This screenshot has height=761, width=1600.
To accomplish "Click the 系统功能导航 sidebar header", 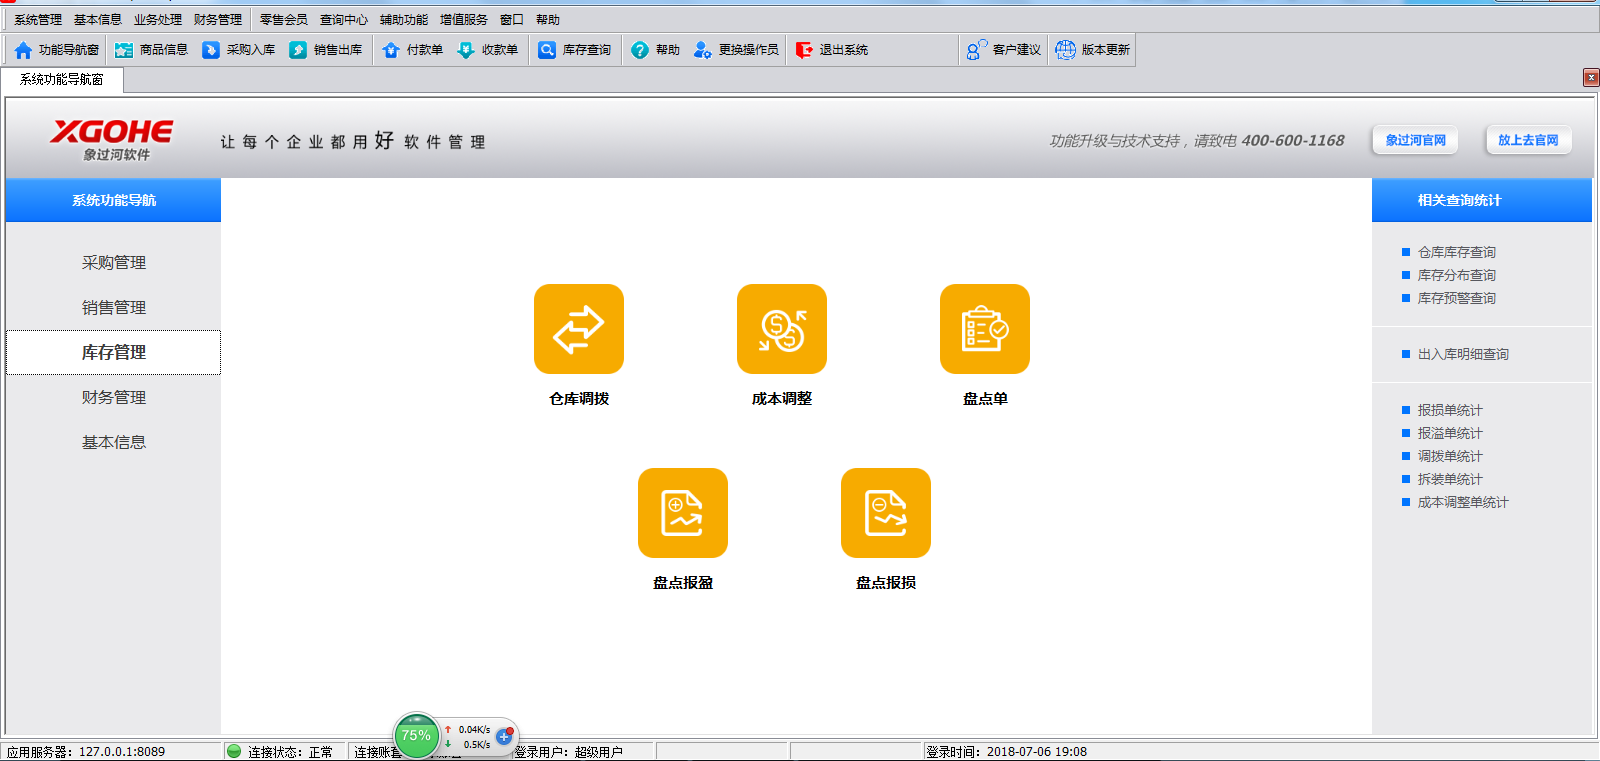I will (x=113, y=200).
